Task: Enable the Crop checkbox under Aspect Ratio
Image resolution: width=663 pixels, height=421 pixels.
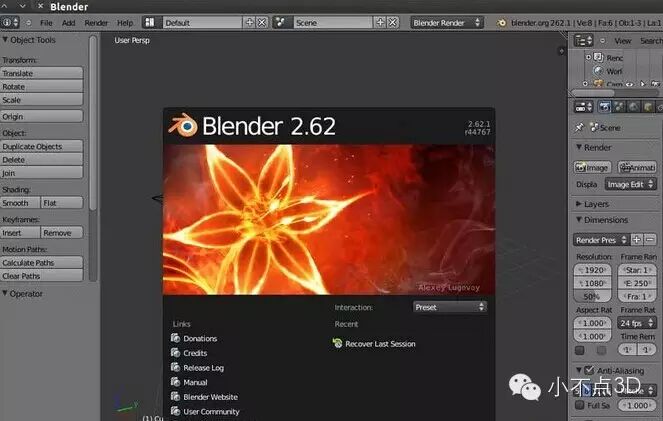Action: (601, 350)
